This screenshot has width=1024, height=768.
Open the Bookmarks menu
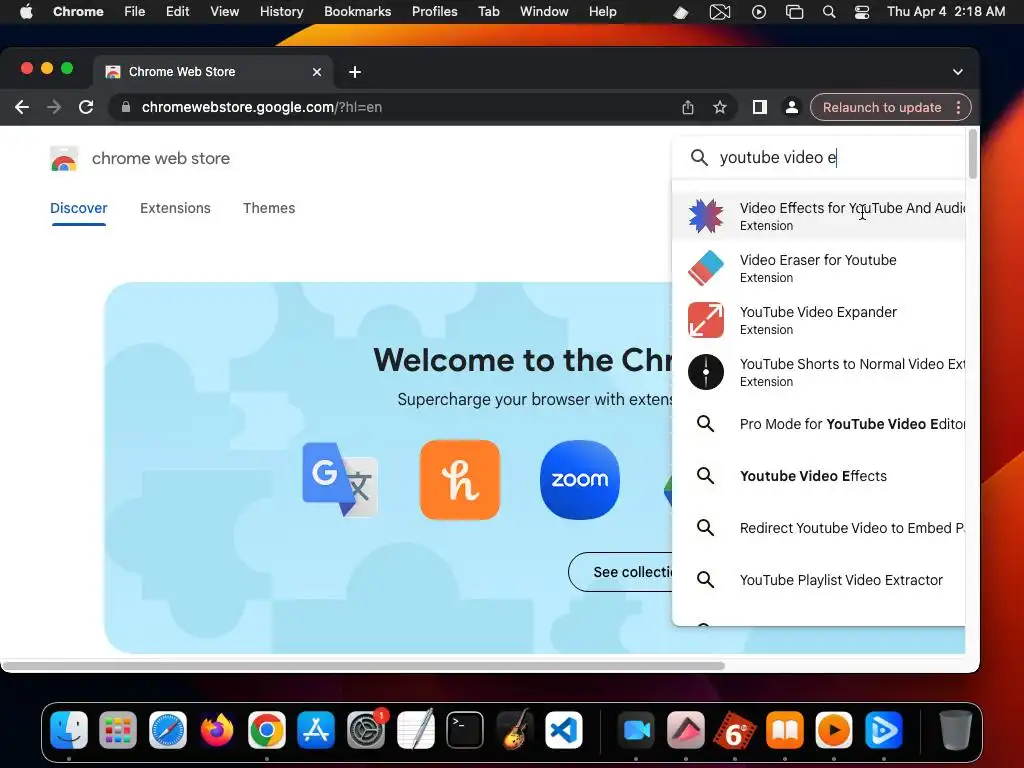point(357,12)
